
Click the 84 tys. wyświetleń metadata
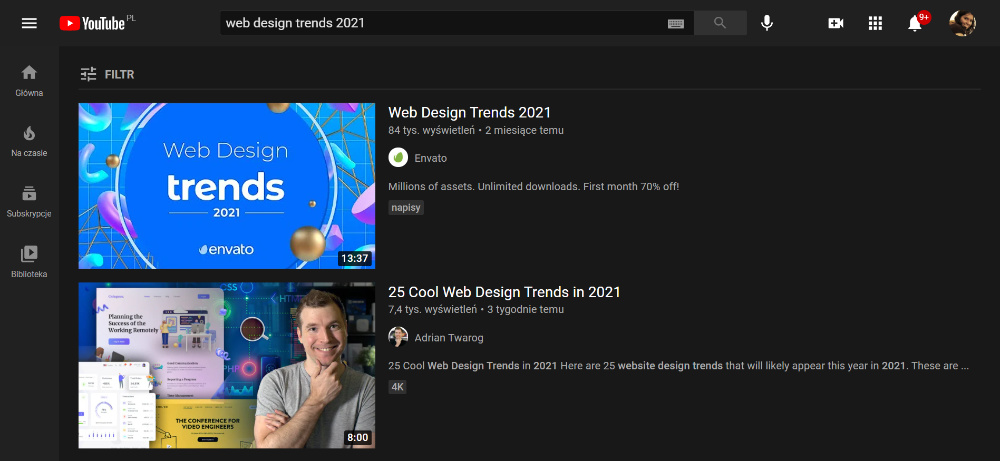[432, 131]
